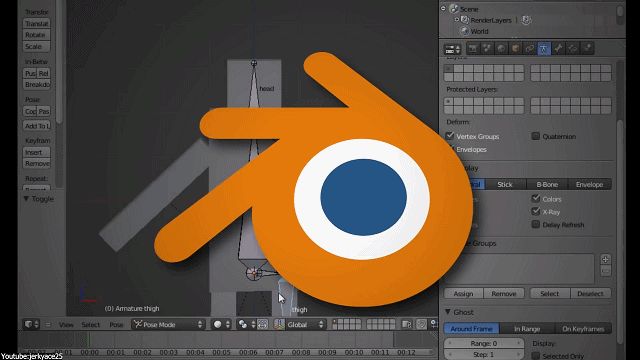The height and width of the screenshot is (360, 640).
Task: Open the Pose menu in viewport header
Action: coord(116,325)
